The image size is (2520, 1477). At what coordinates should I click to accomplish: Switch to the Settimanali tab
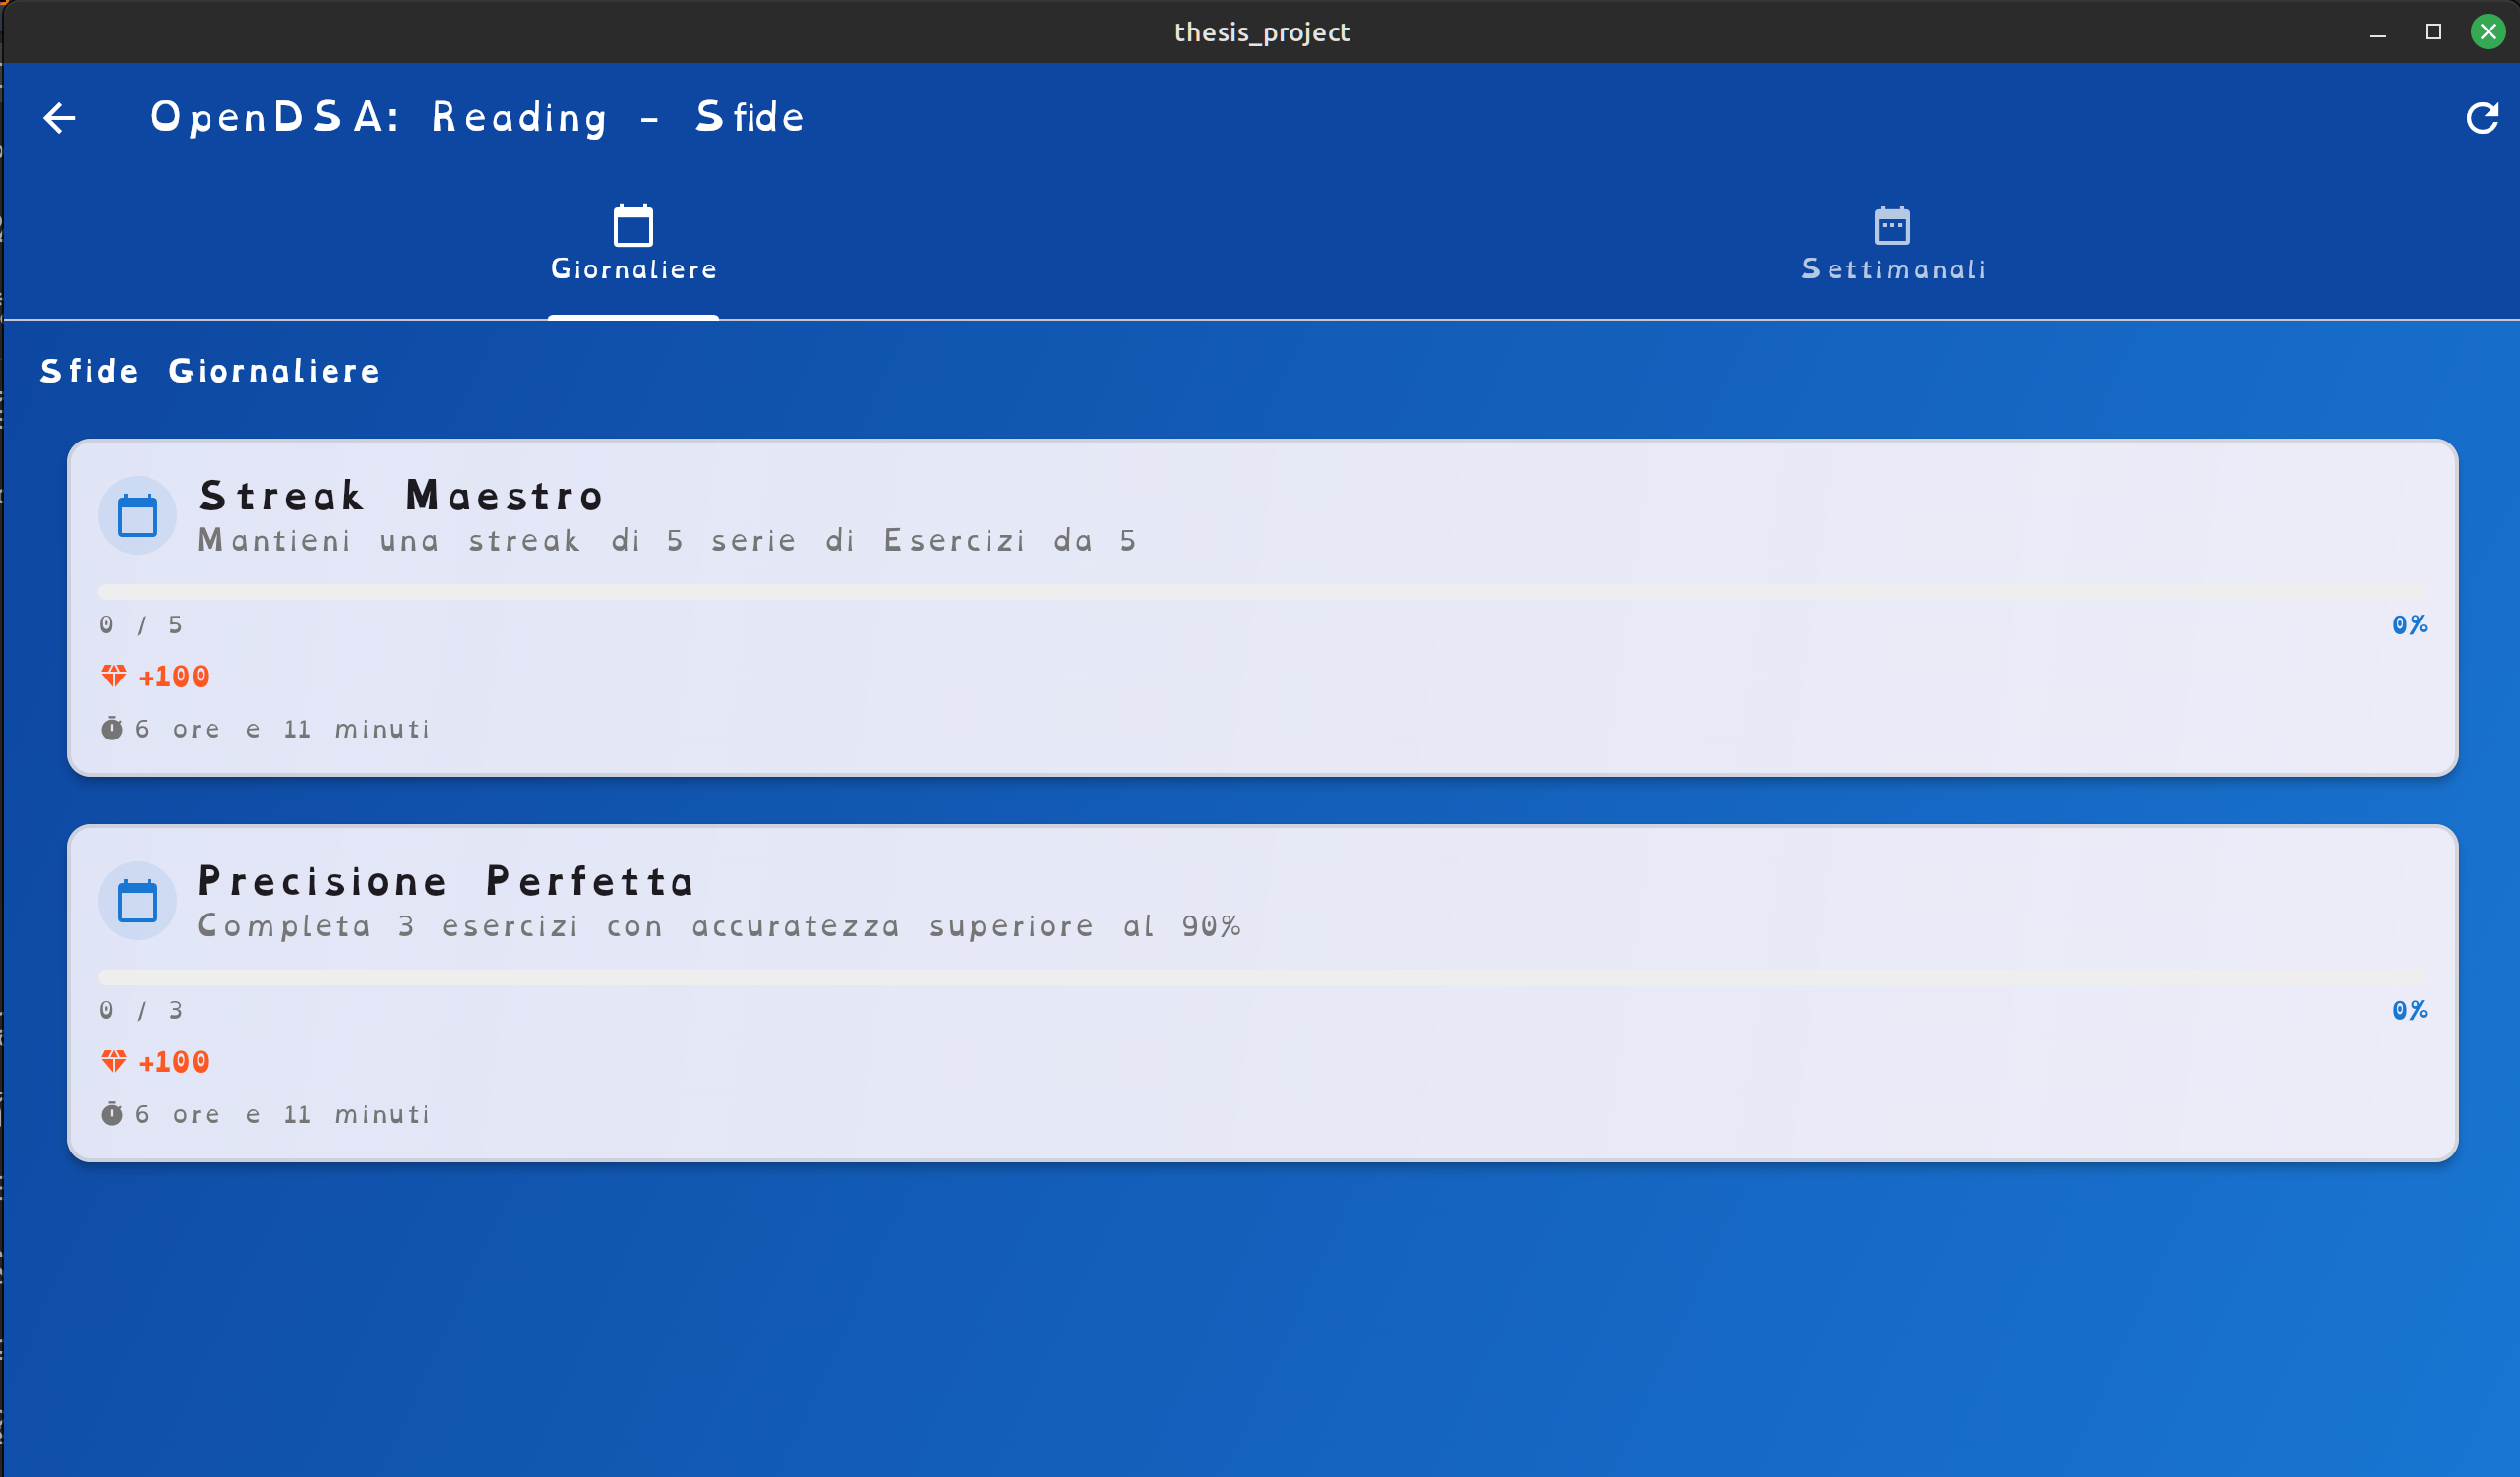click(x=1892, y=269)
